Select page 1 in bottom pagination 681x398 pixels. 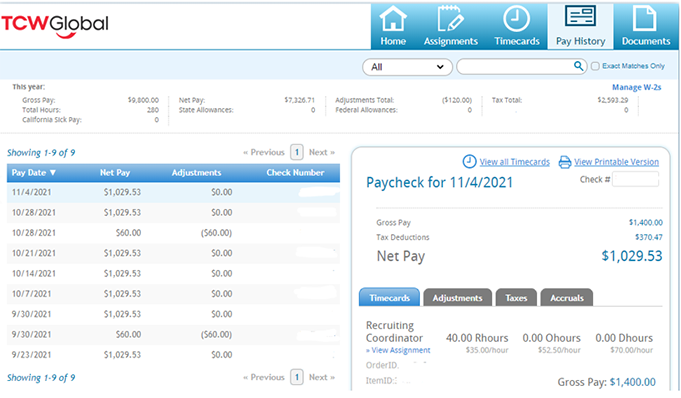click(297, 377)
